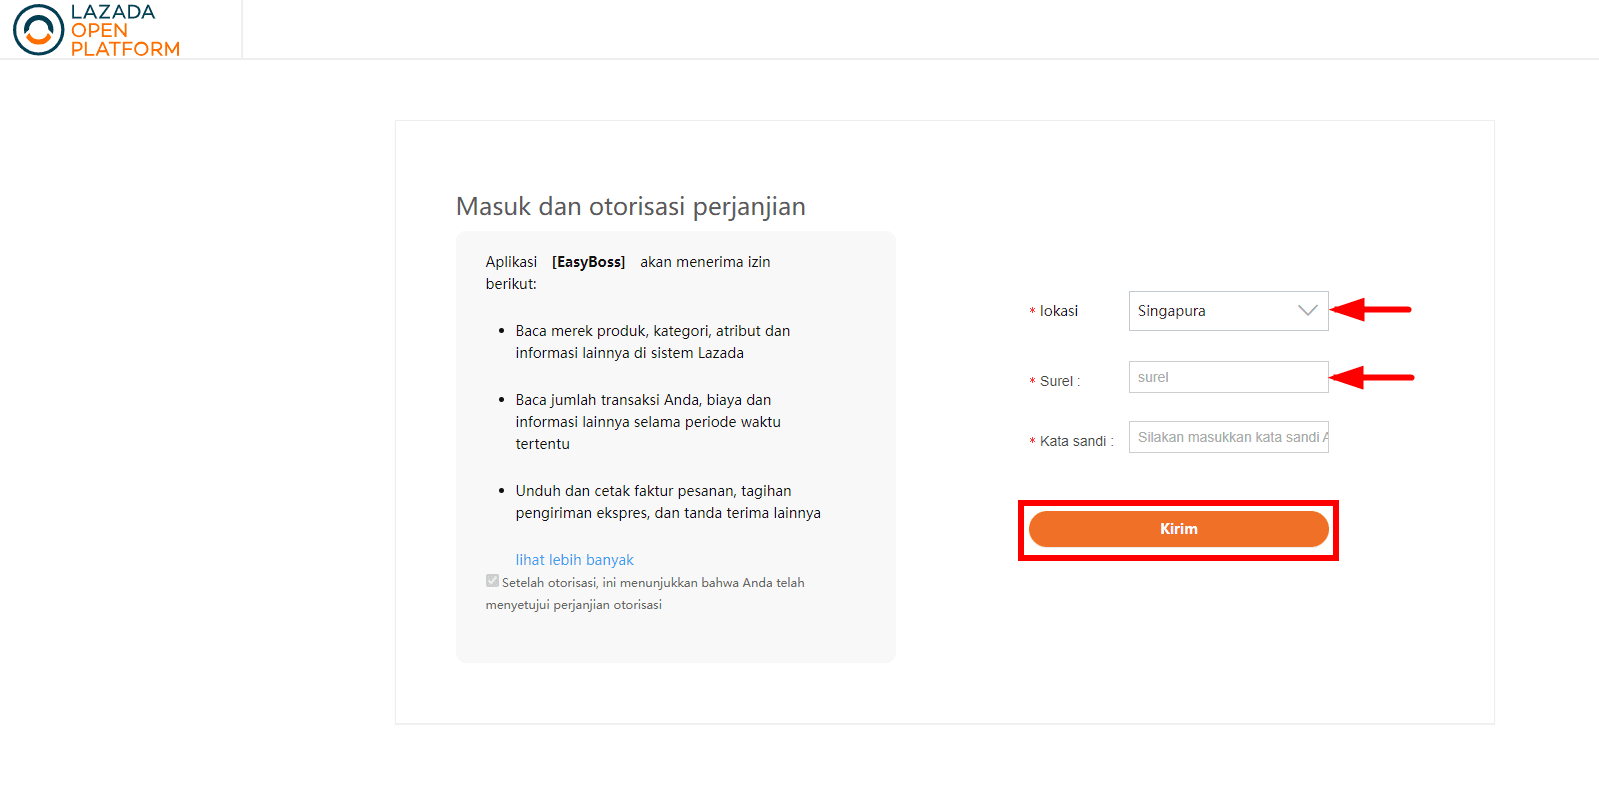The image size is (1599, 793).
Task: Open the lihat lebih banyak link
Action: [x=574, y=560]
